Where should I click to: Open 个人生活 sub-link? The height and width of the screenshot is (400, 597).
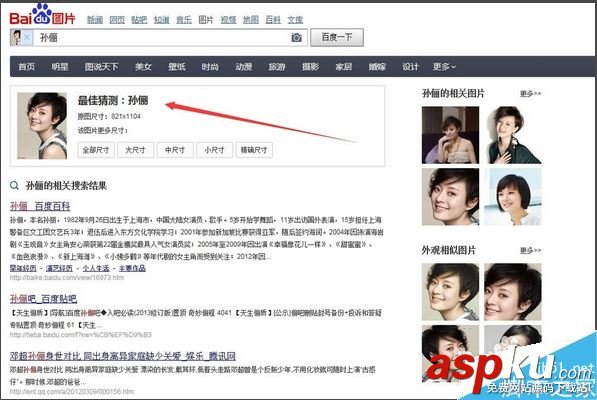click(96, 268)
